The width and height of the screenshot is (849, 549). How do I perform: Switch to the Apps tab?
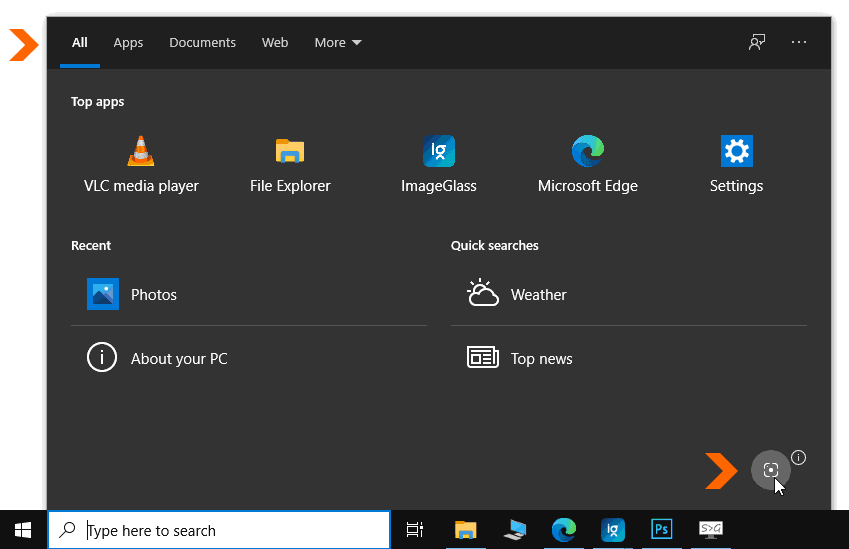pos(128,42)
